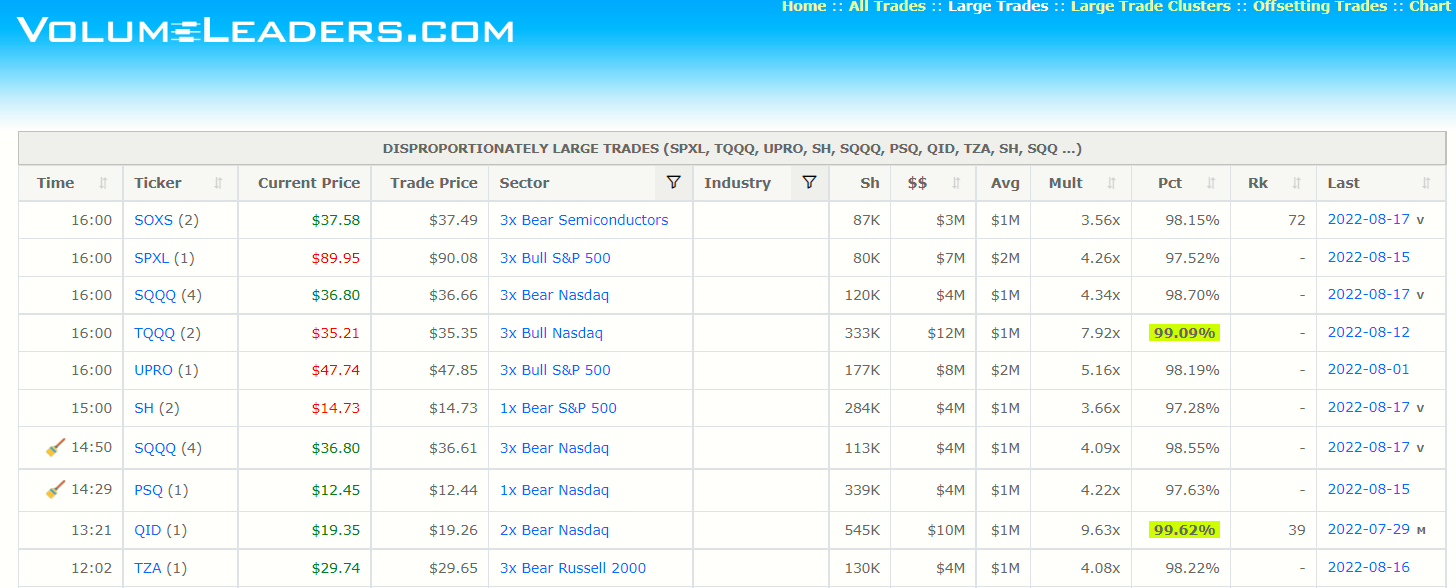The width and height of the screenshot is (1456, 588).
Task: Select Offsetting Trades in the navigation bar
Action: coord(1320,6)
